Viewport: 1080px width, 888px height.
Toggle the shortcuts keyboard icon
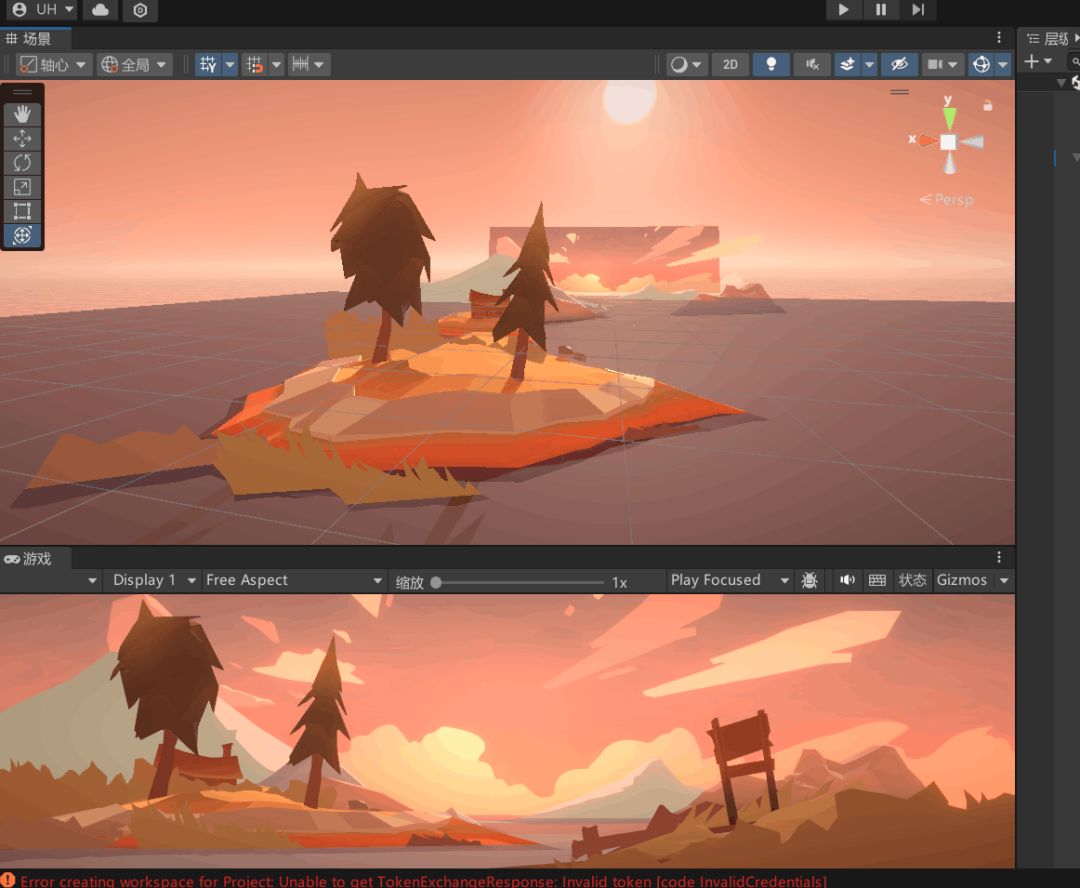[877, 580]
